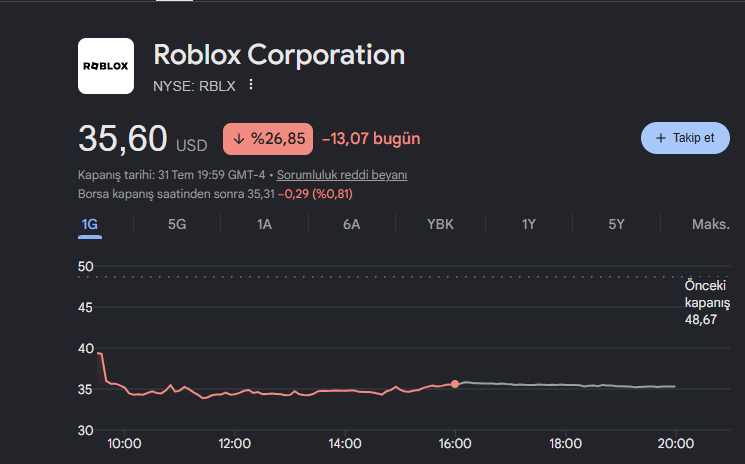
Task: Click the 16:00 time axis label
Action: (455, 444)
